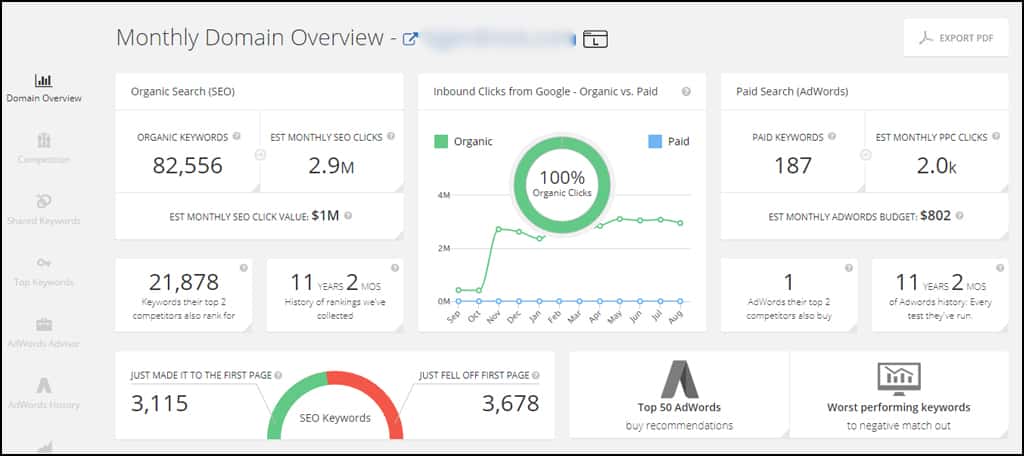
Task: Click the 3,678 fell off count
Action: pyautogui.click(x=511, y=403)
